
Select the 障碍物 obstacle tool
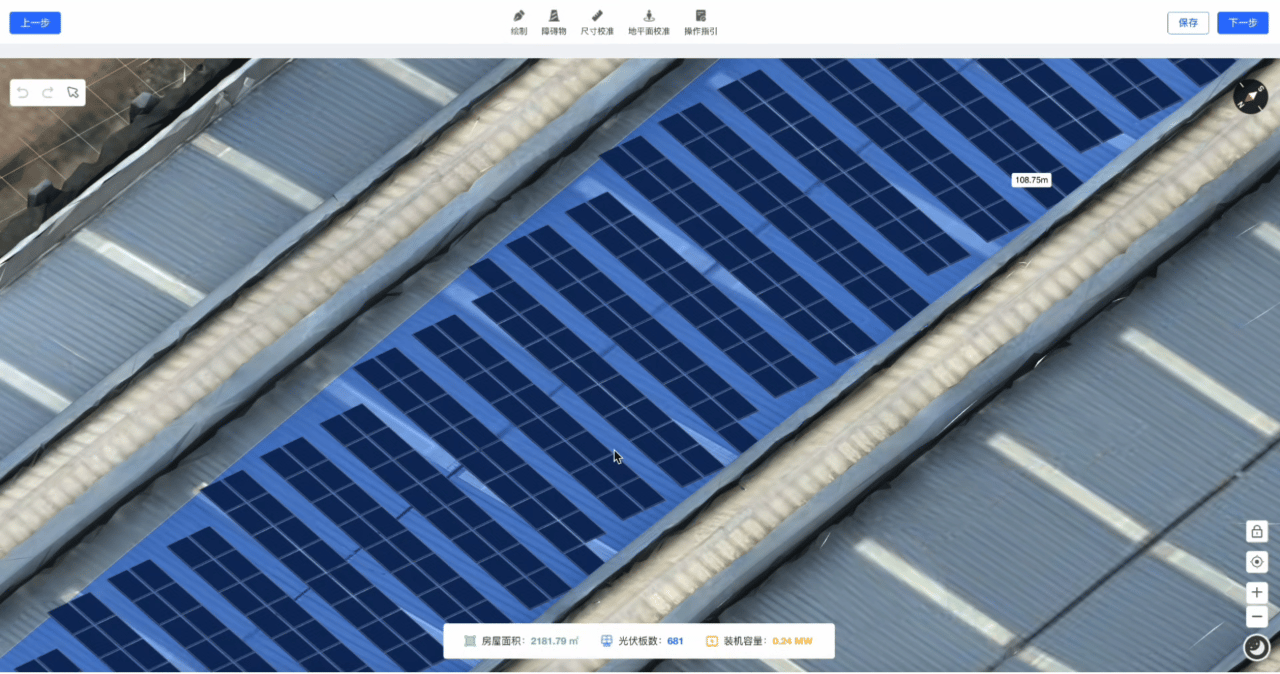click(x=554, y=22)
